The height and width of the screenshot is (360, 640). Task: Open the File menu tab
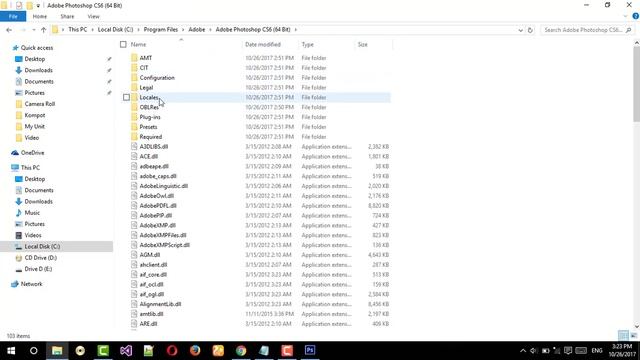pos(13,16)
